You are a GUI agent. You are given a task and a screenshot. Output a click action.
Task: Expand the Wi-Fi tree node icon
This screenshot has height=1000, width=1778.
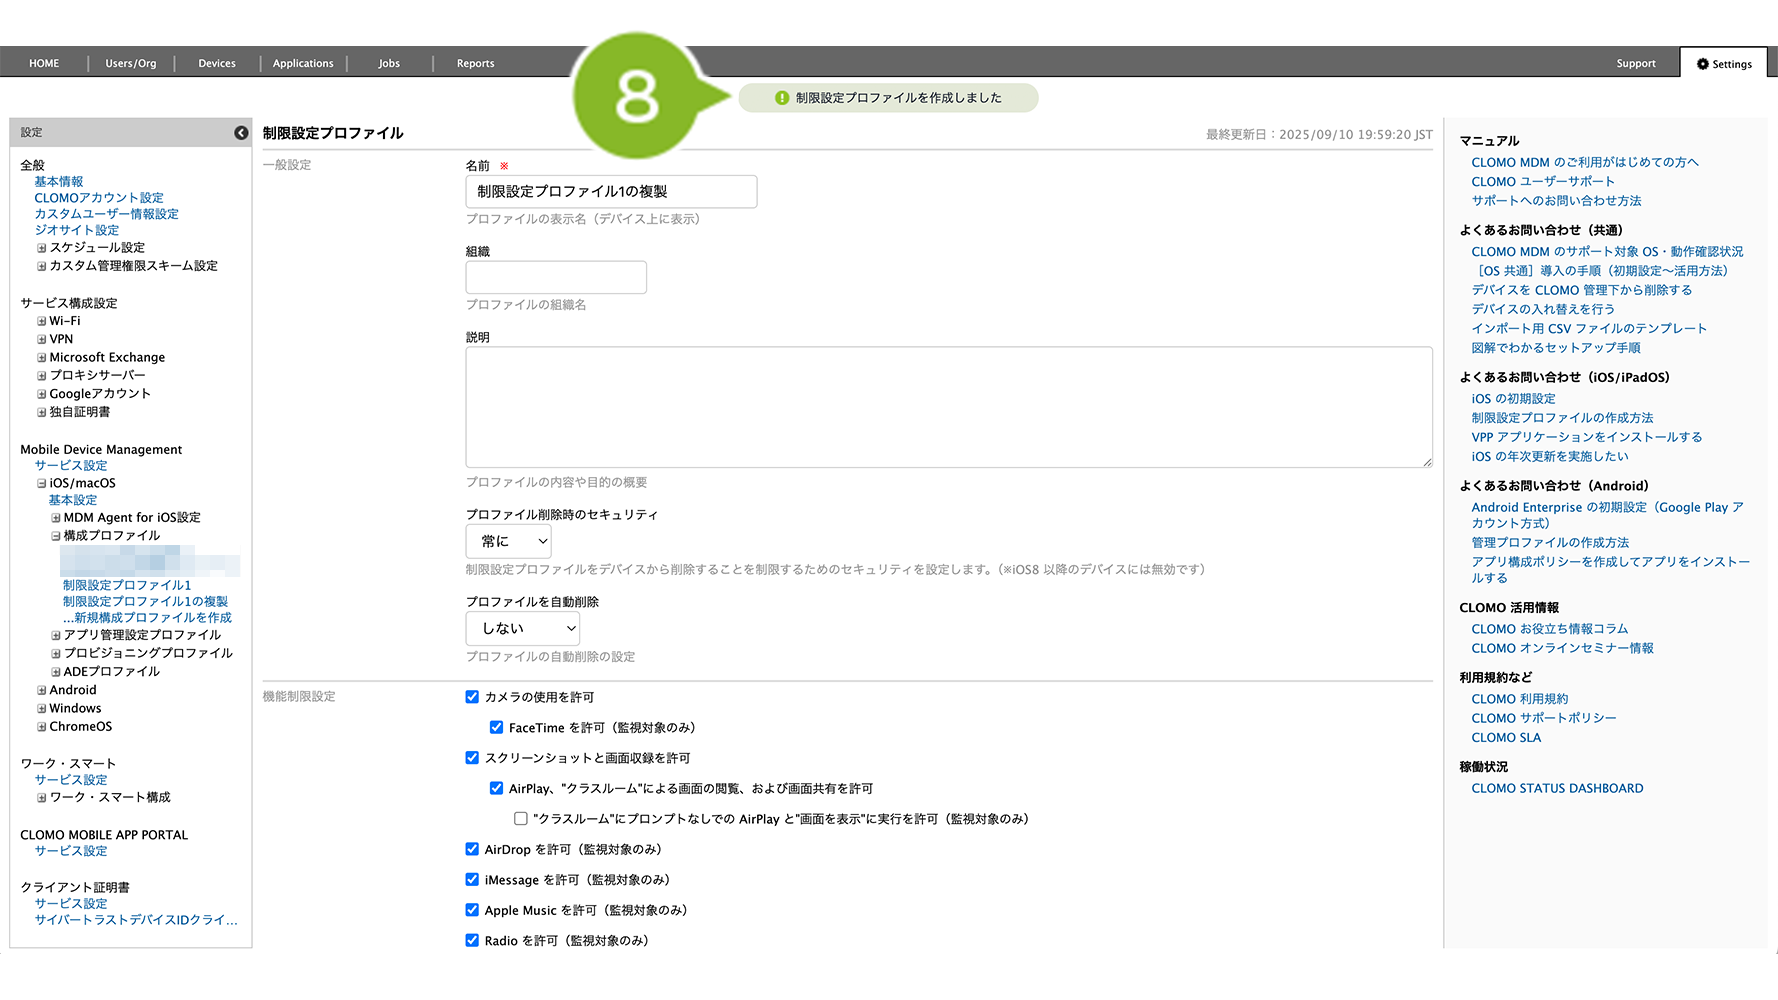pos(42,322)
